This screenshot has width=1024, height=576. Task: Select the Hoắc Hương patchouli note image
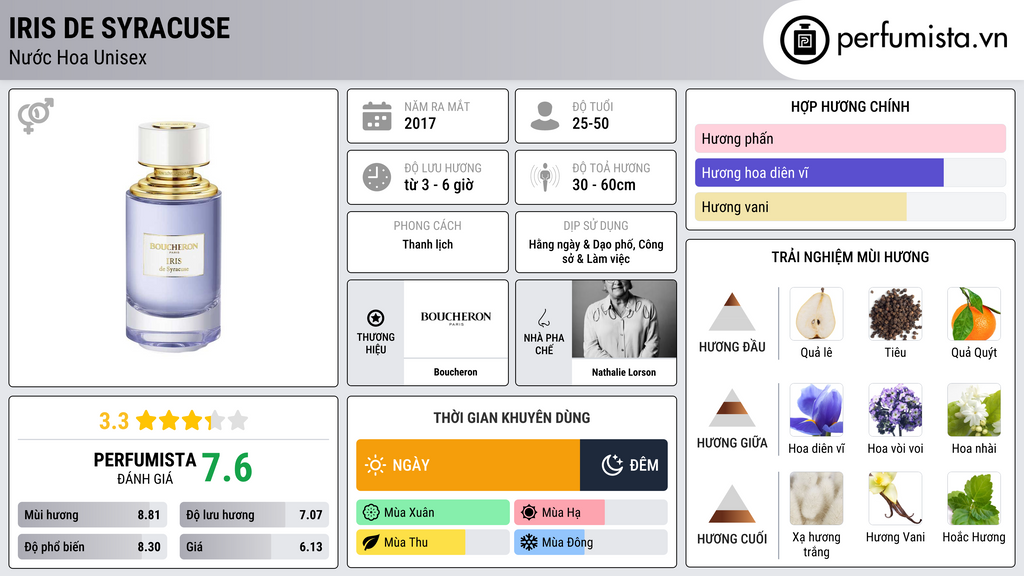(974, 499)
